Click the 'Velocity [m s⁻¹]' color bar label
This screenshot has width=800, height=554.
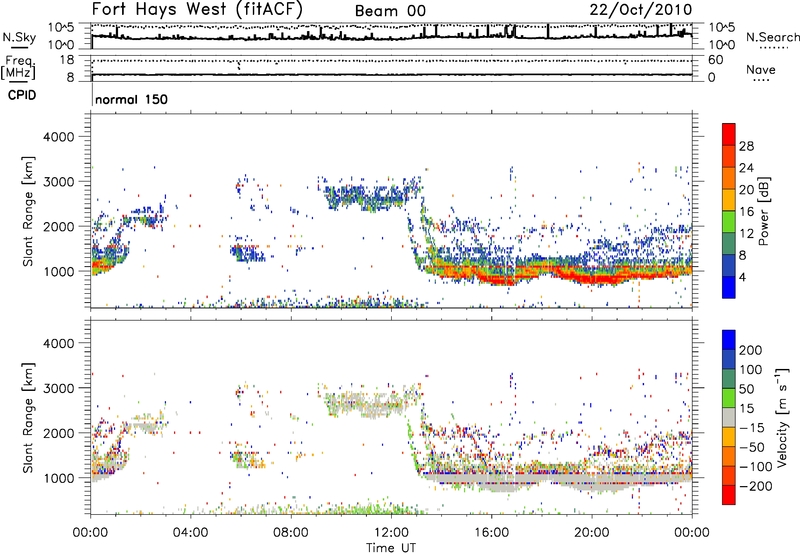(x=782, y=417)
